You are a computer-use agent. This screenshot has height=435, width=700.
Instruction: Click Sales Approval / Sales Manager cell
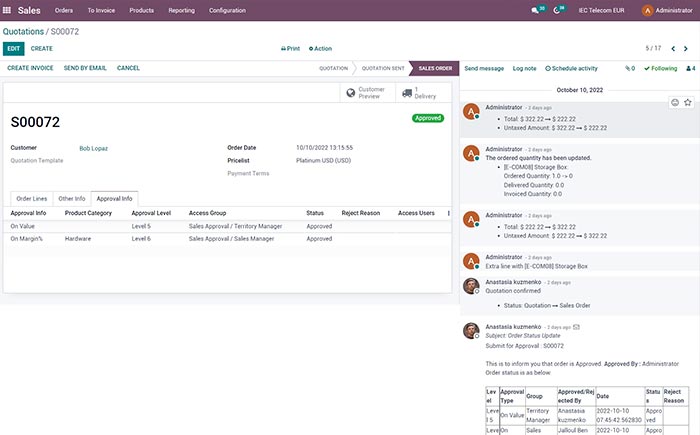[231, 238]
